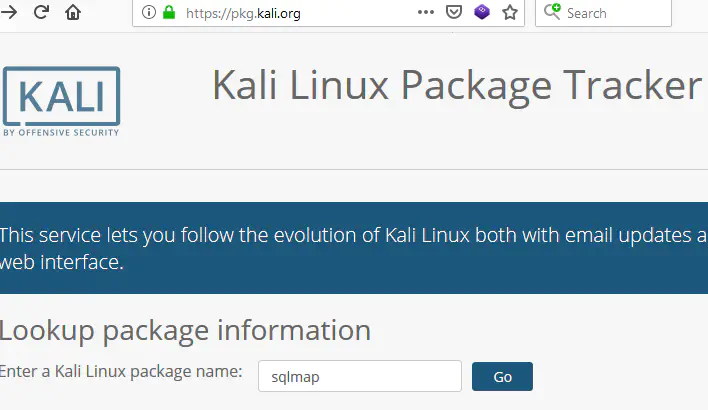Save the page to Pocket
This screenshot has height=410, width=708.
tap(453, 12)
